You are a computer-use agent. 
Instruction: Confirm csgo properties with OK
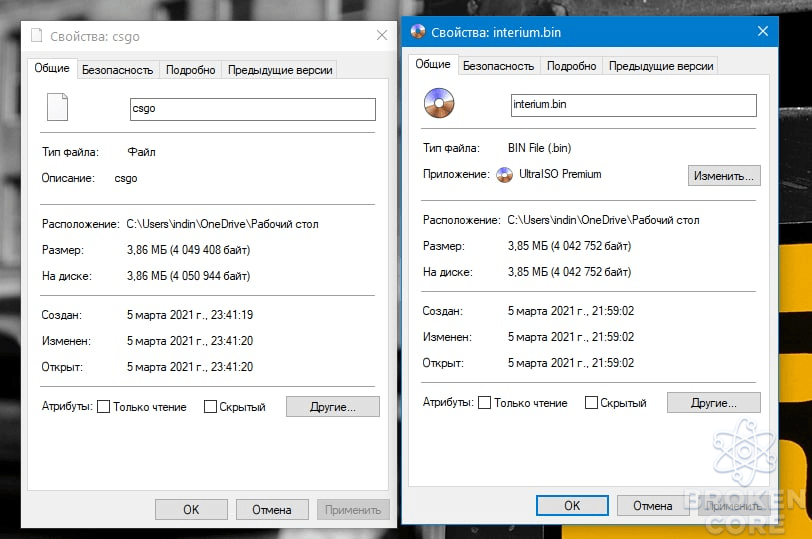point(191,510)
